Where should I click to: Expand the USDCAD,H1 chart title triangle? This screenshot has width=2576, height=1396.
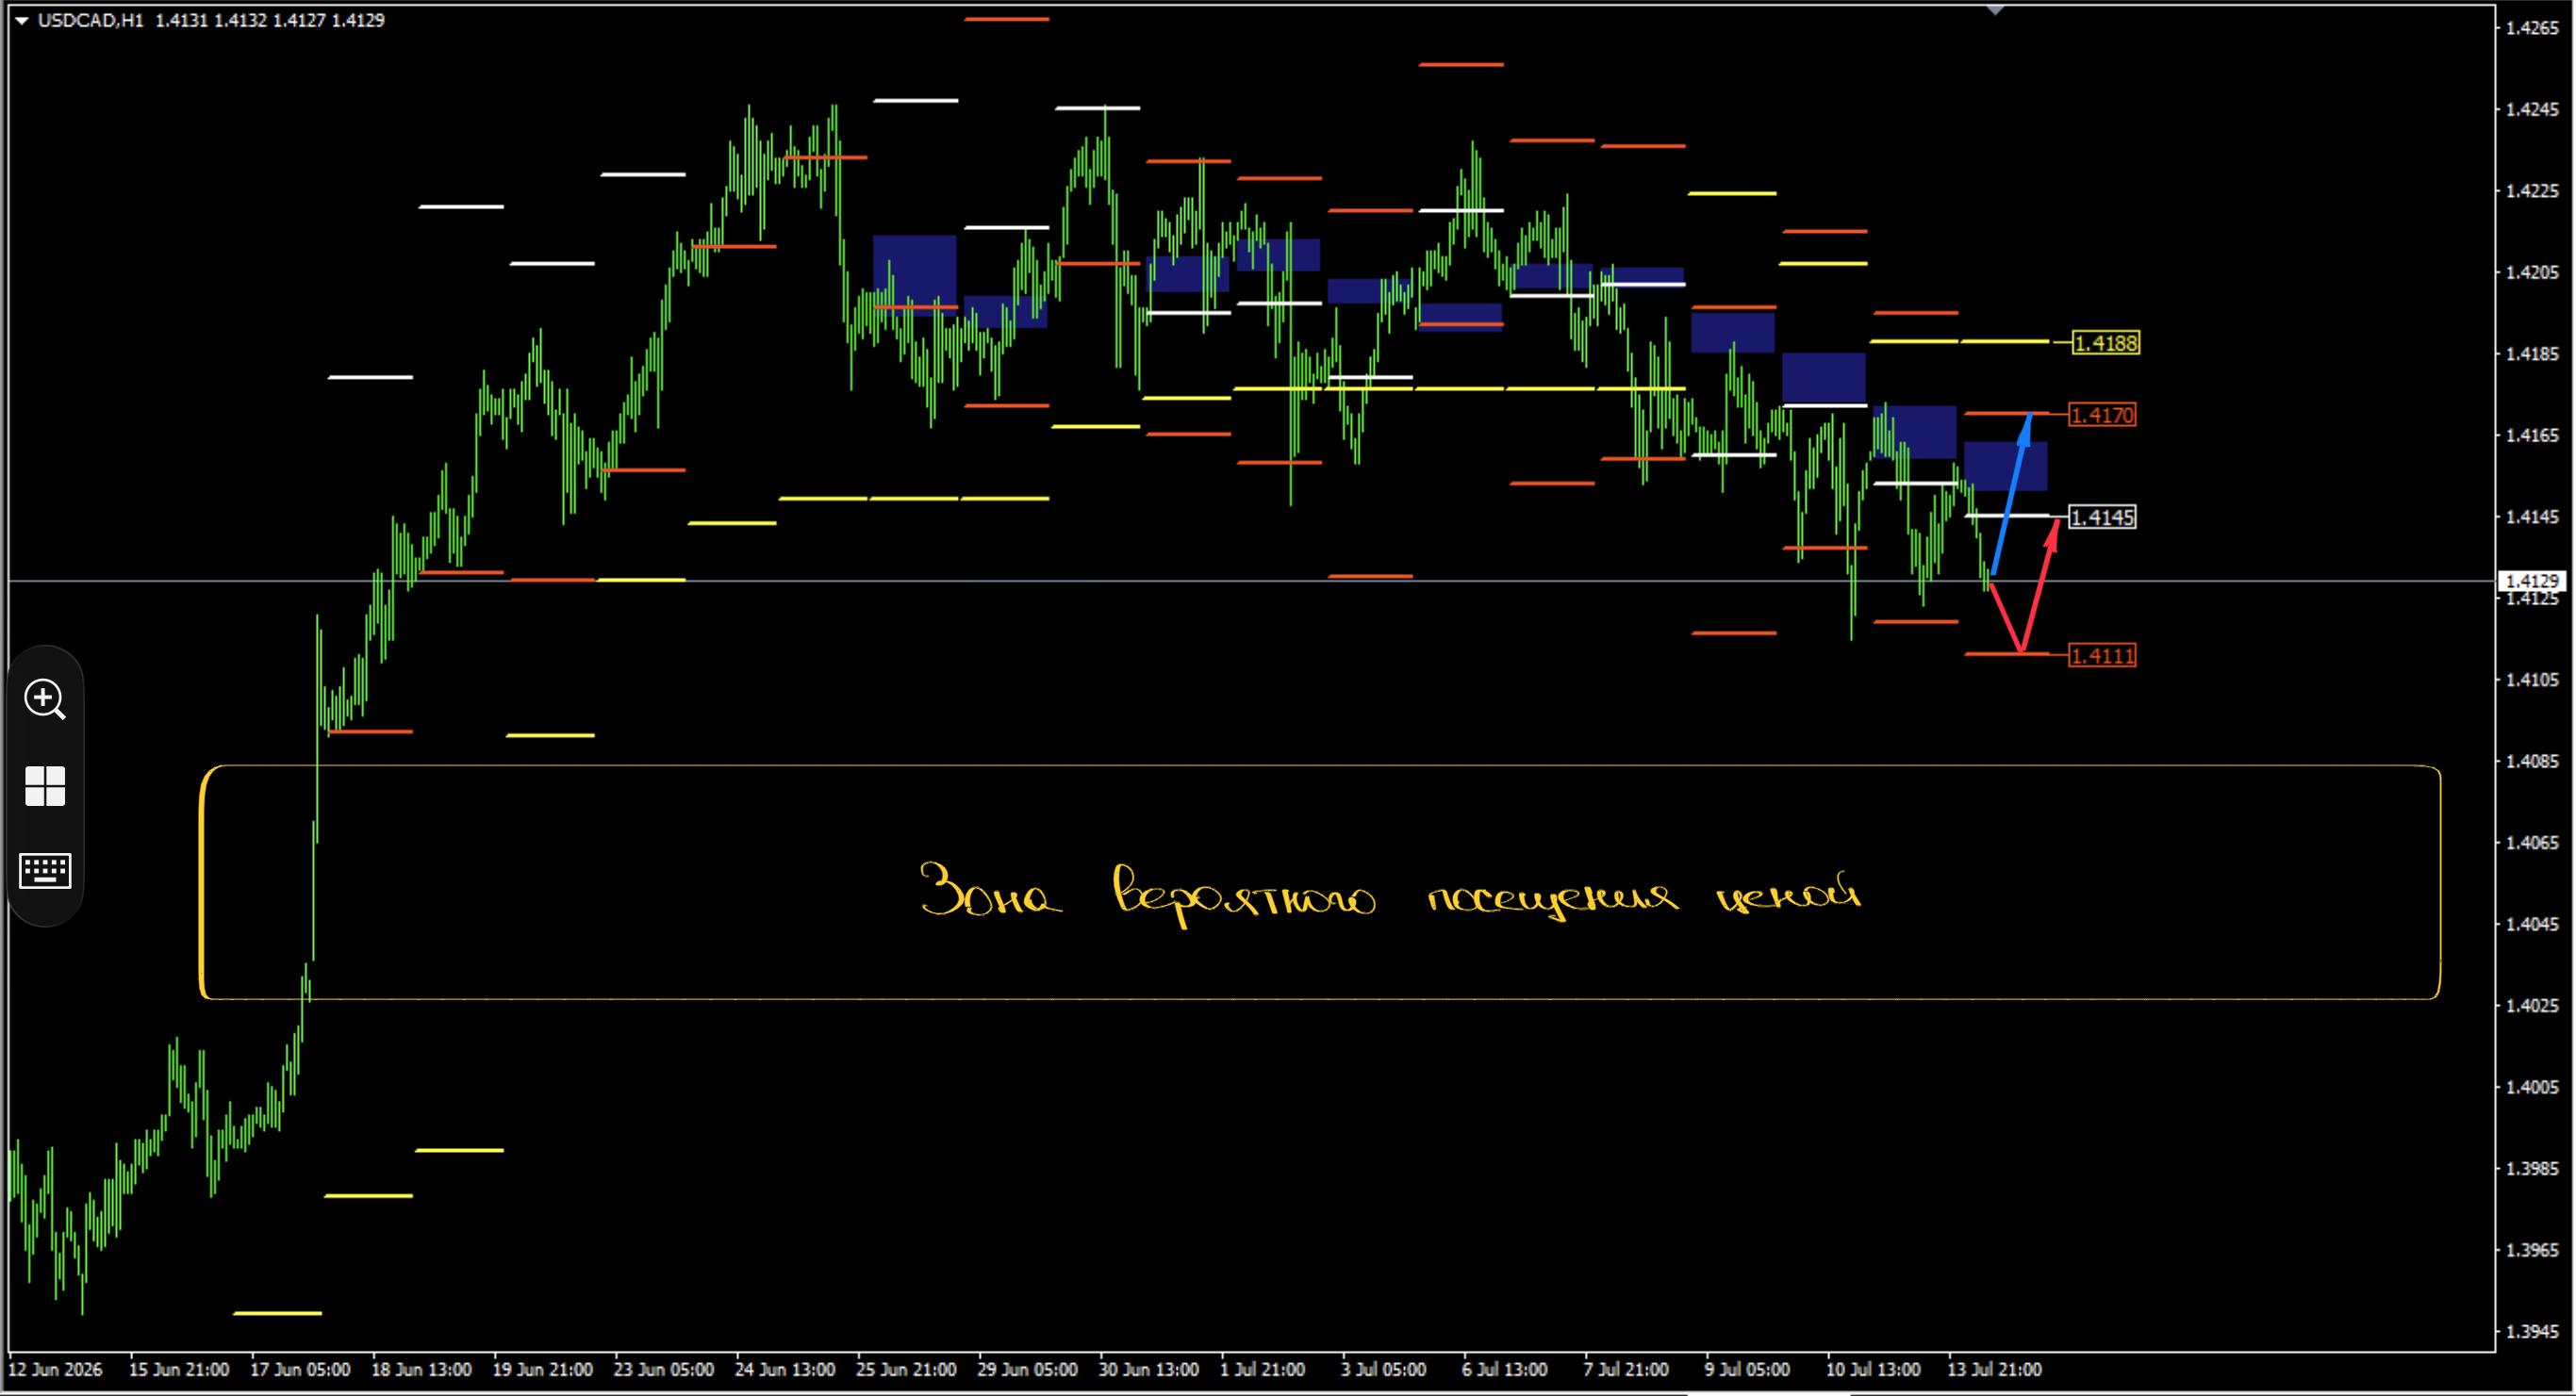(21, 20)
